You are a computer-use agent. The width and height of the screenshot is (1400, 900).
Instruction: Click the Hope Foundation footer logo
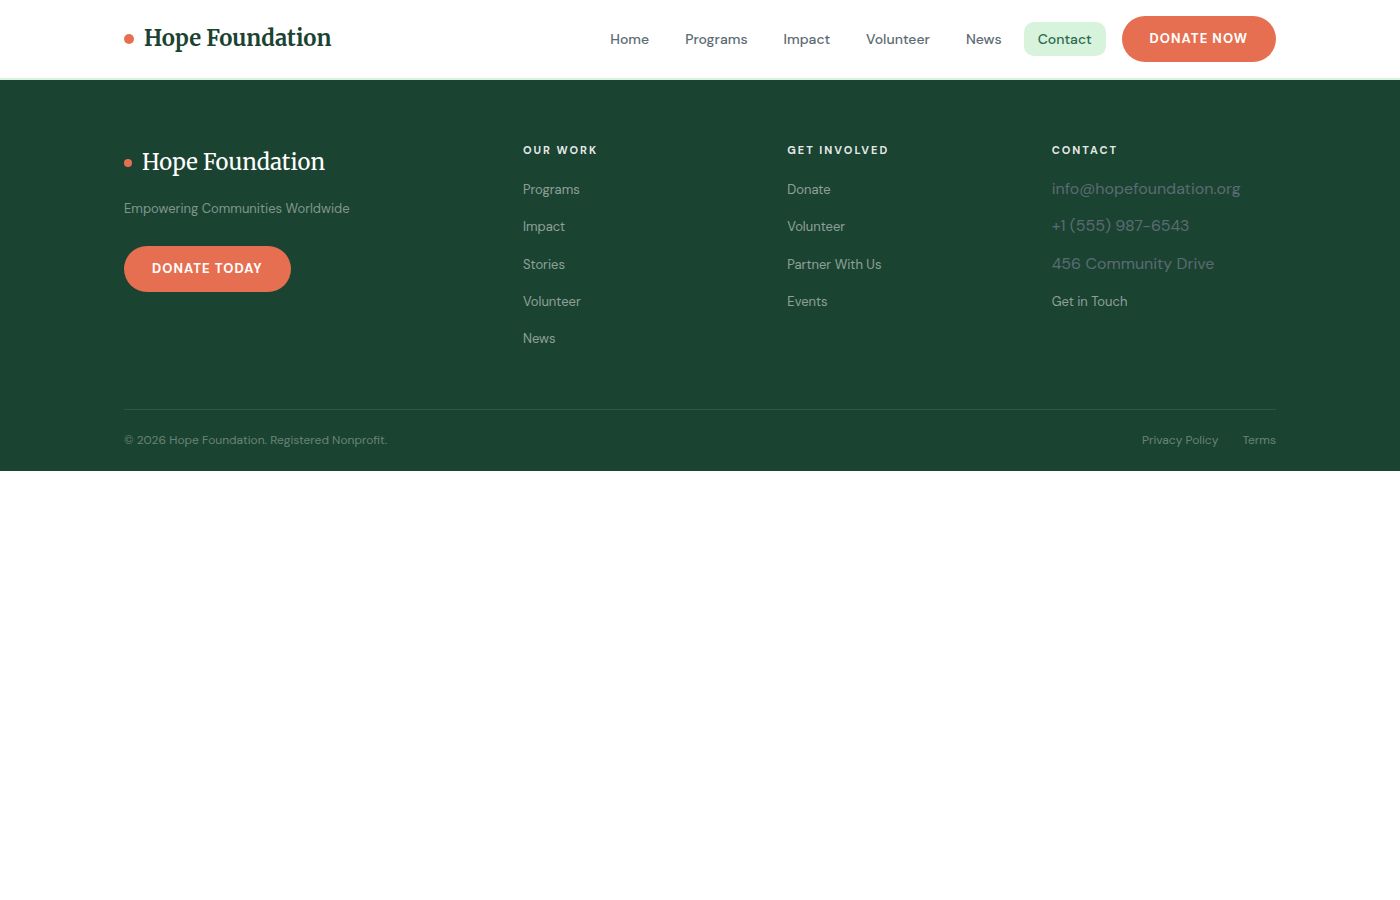[x=225, y=162]
